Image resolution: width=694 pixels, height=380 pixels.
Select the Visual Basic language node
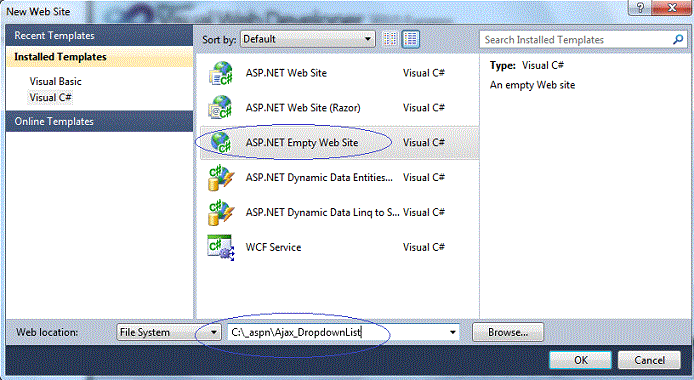(56, 81)
